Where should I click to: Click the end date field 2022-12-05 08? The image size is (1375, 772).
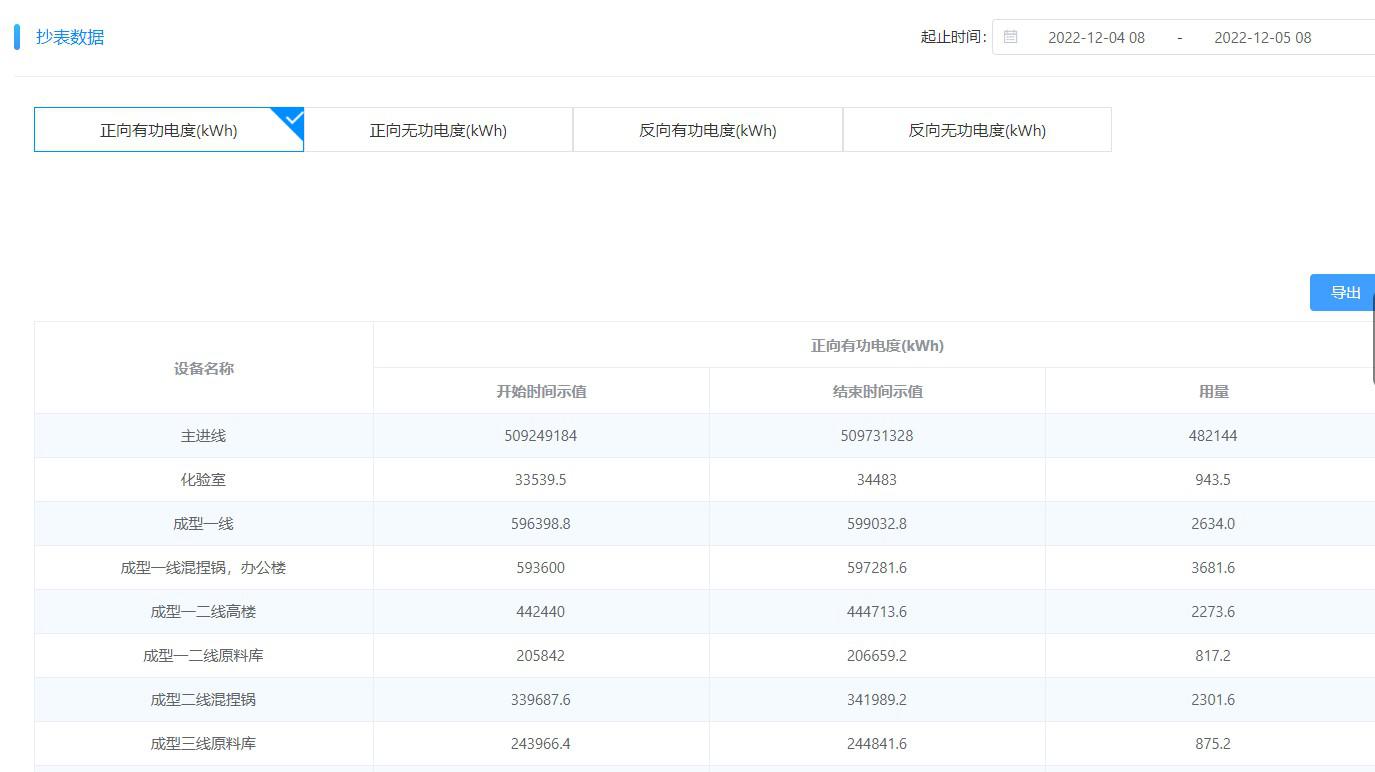pos(1262,38)
